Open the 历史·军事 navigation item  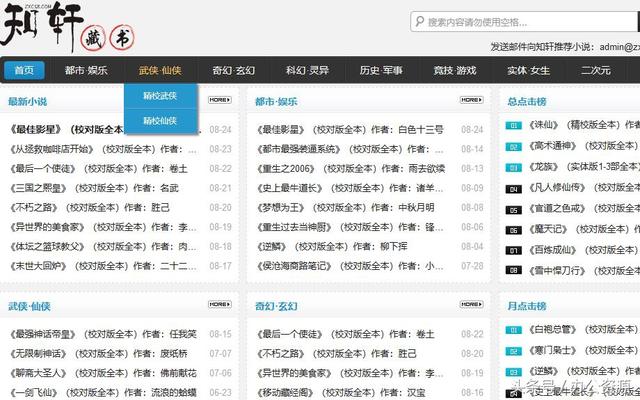pyautogui.click(x=381, y=70)
